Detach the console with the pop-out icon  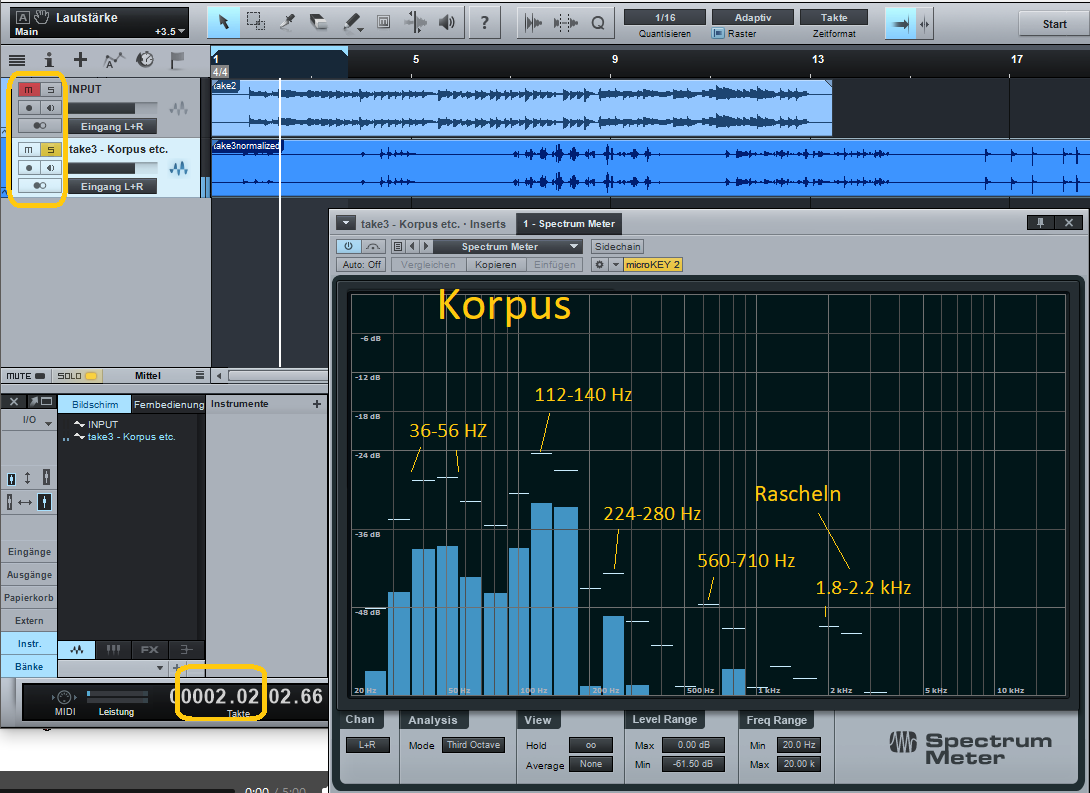click(41, 402)
